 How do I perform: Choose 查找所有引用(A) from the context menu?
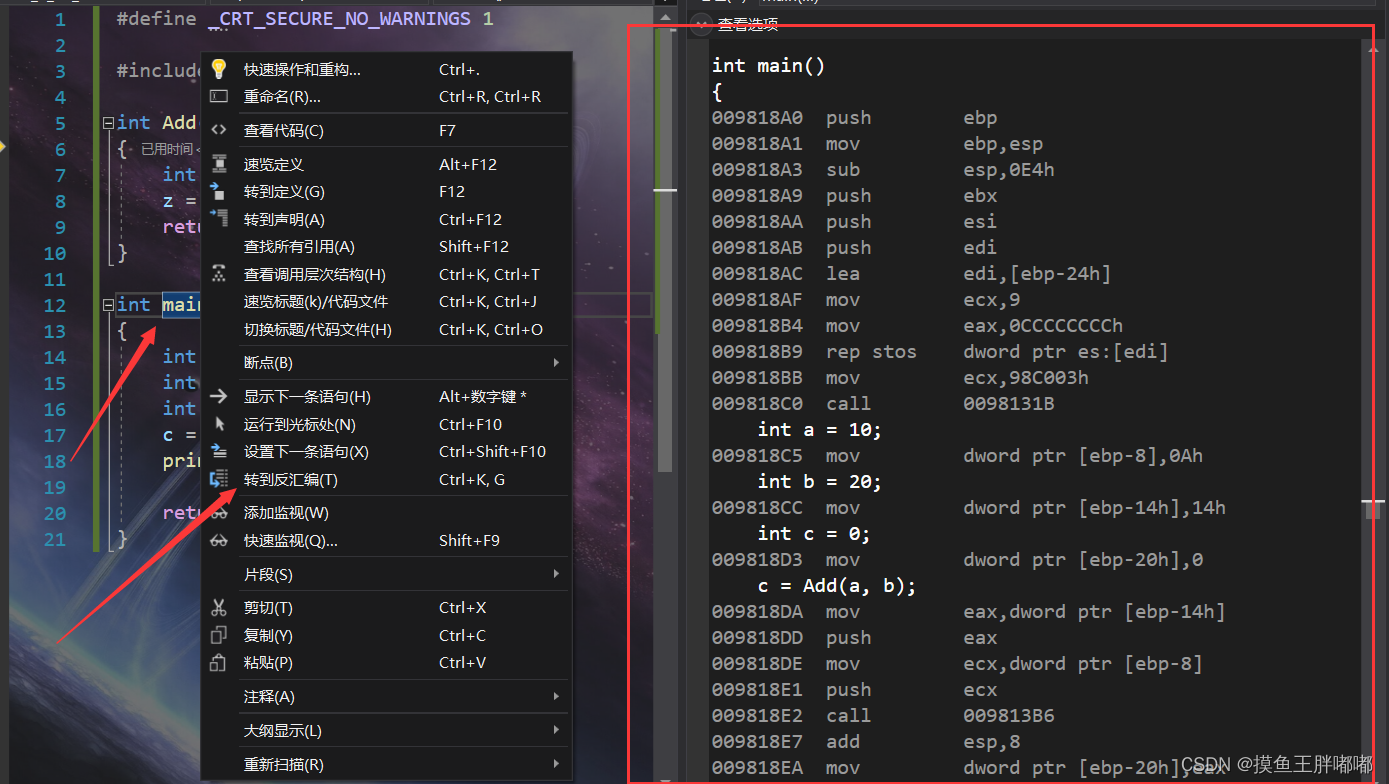(x=385, y=246)
